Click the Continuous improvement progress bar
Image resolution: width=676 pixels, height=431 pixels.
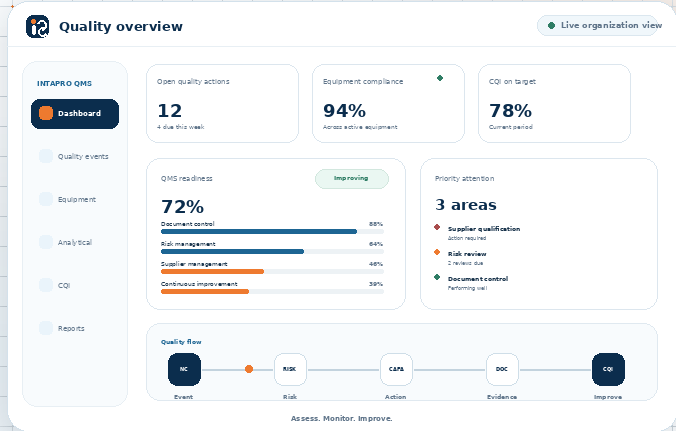(272, 292)
